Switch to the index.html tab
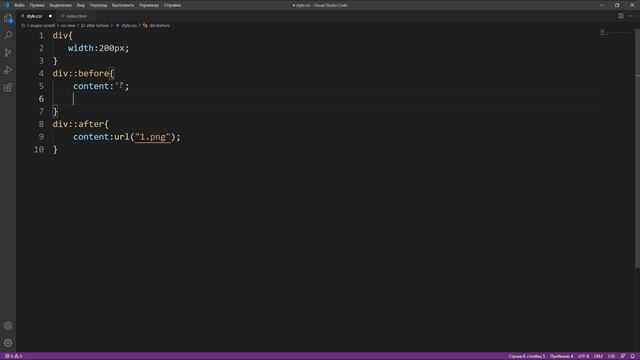This screenshot has width=640, height=360. click(x=76, y=16)
